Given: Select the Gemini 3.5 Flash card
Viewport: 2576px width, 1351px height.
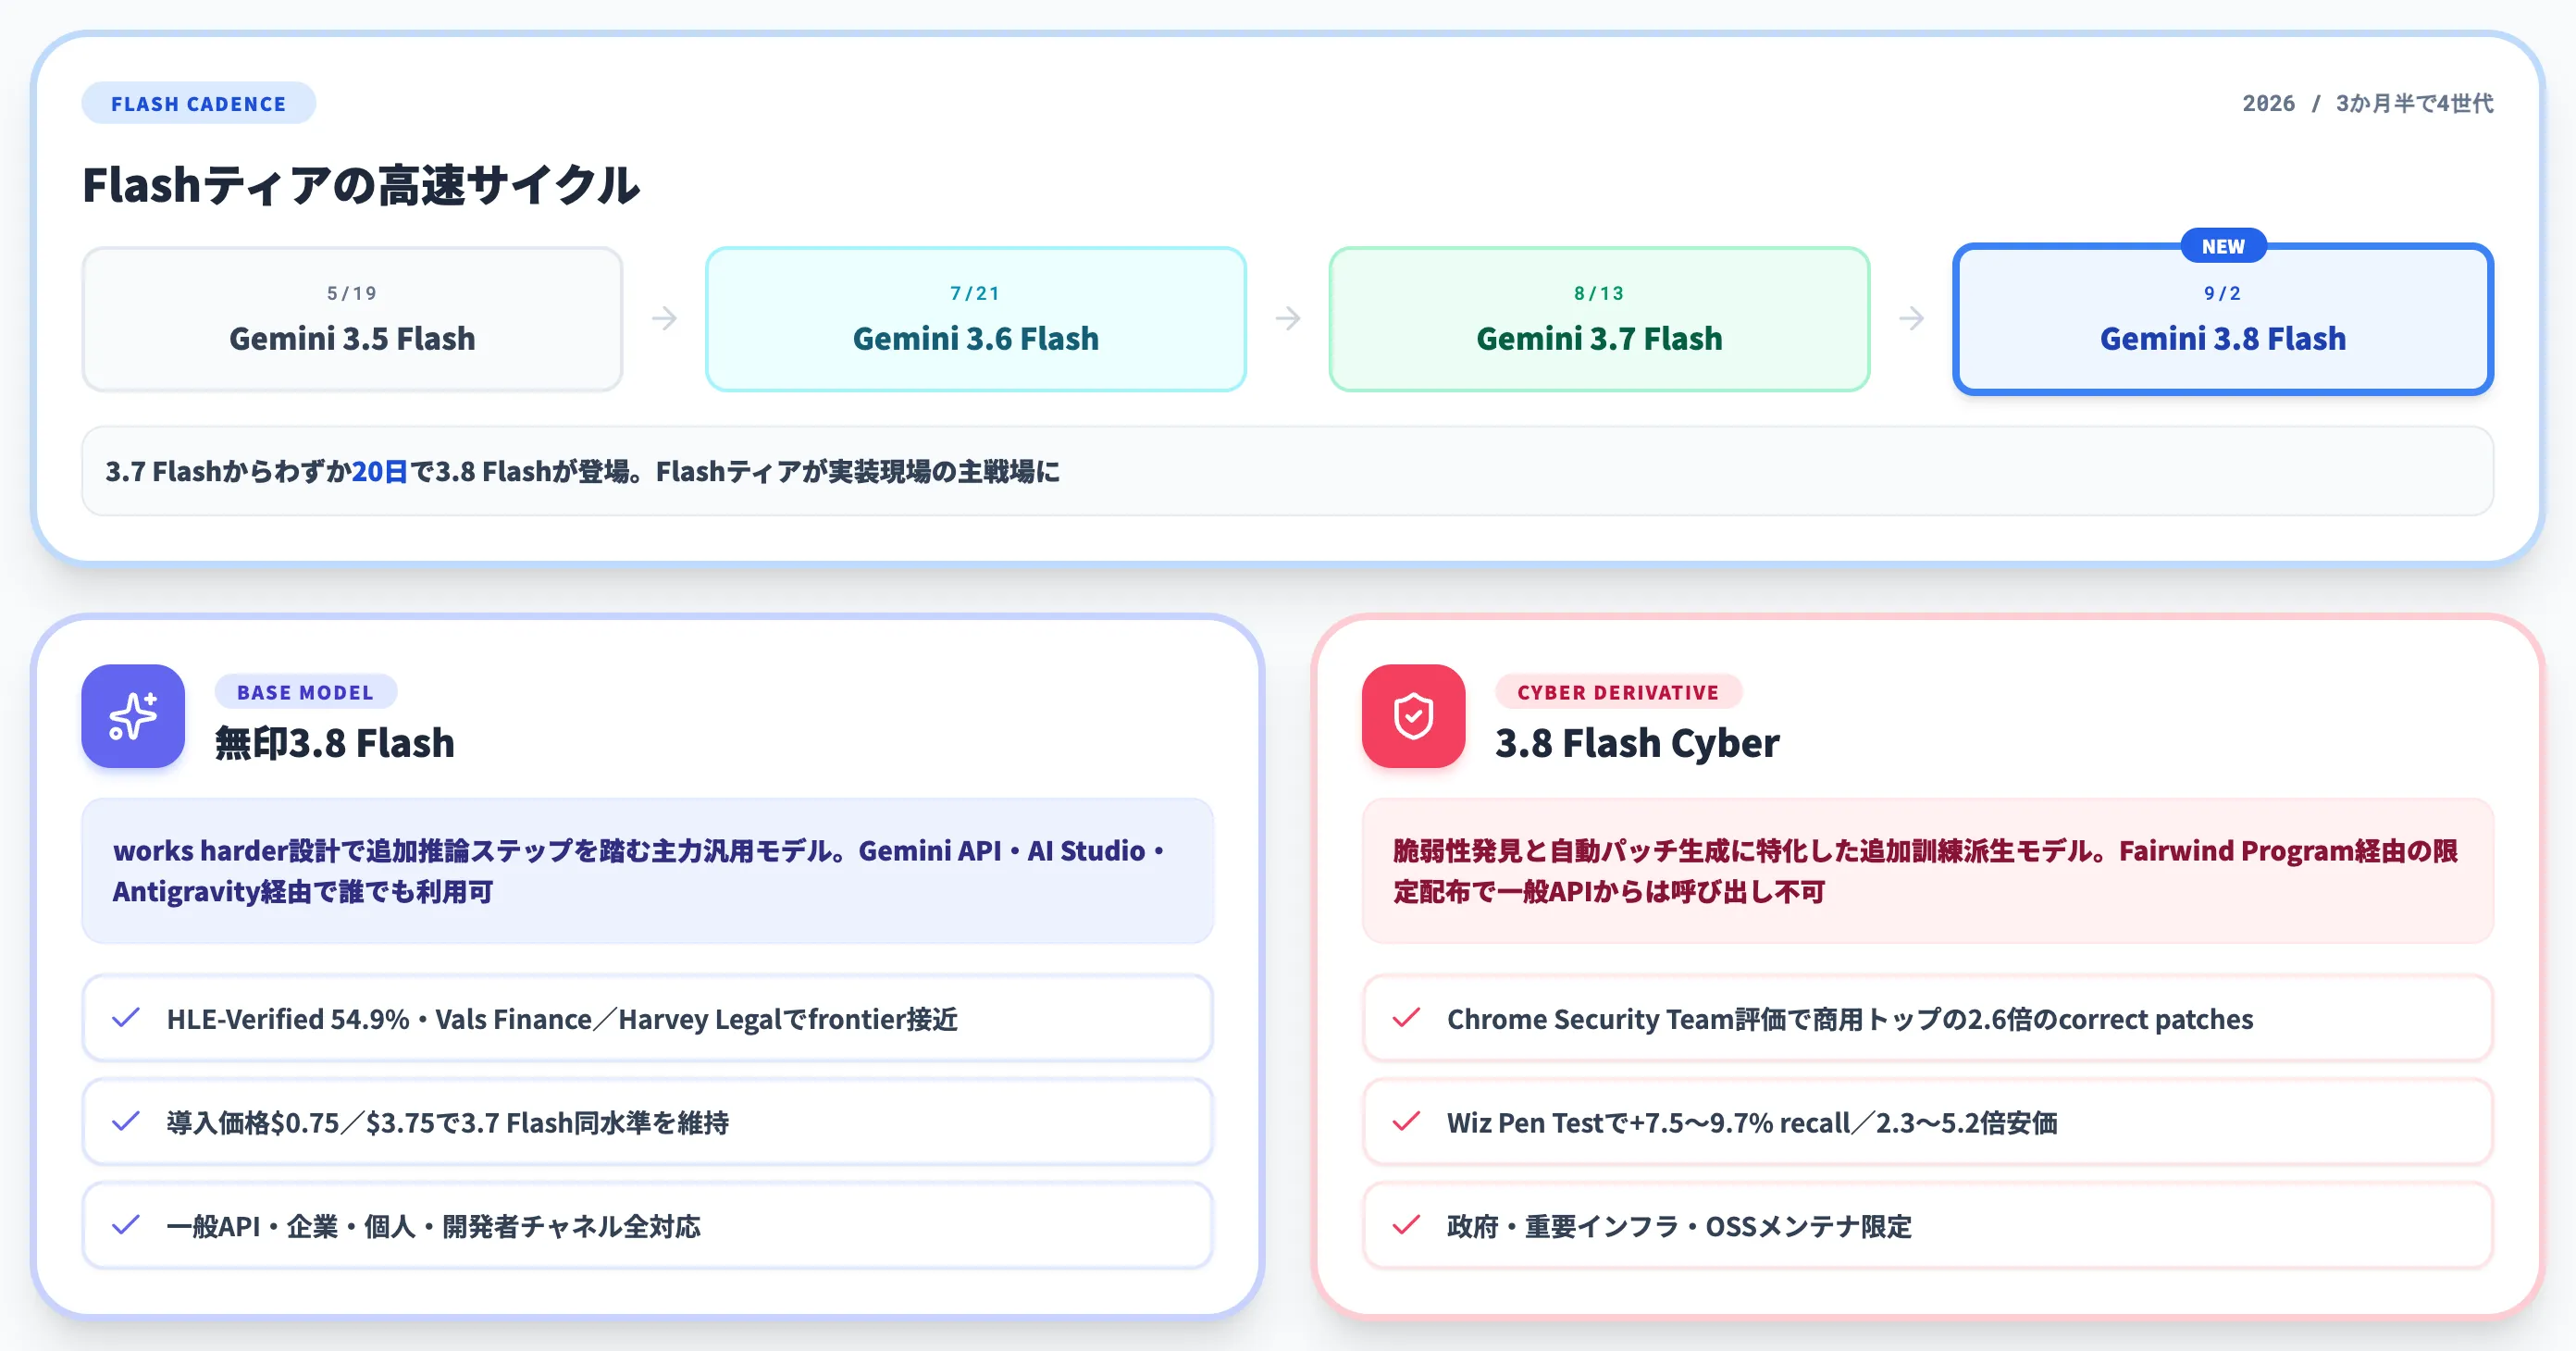Looking at the screenshot, I should [352, 319].
